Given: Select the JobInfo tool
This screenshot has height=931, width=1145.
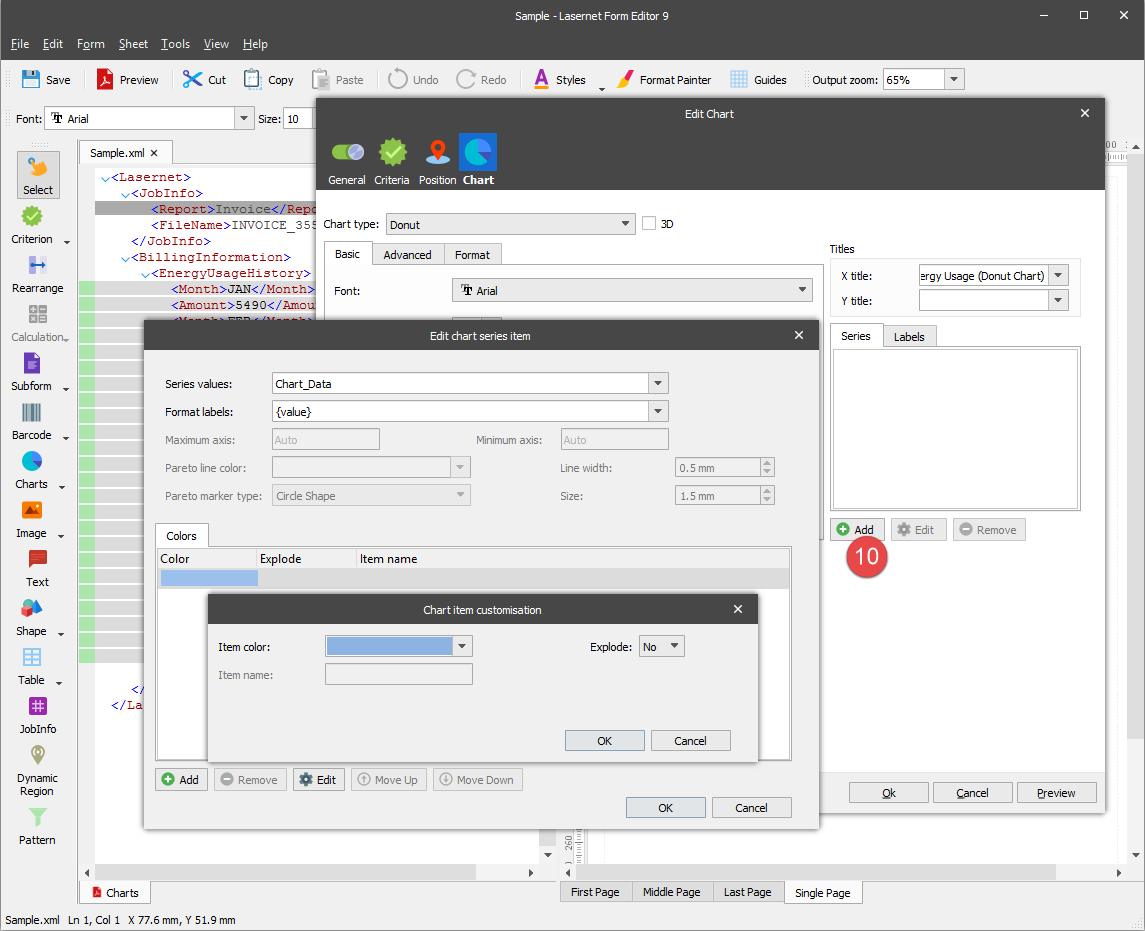Looking at the screenshot, I should click(x=37, y=715).
